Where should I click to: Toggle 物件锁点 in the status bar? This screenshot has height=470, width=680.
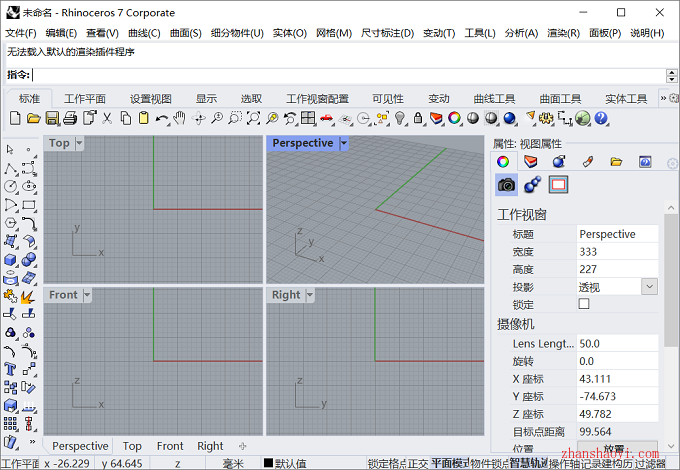click(x=489, y=464)
